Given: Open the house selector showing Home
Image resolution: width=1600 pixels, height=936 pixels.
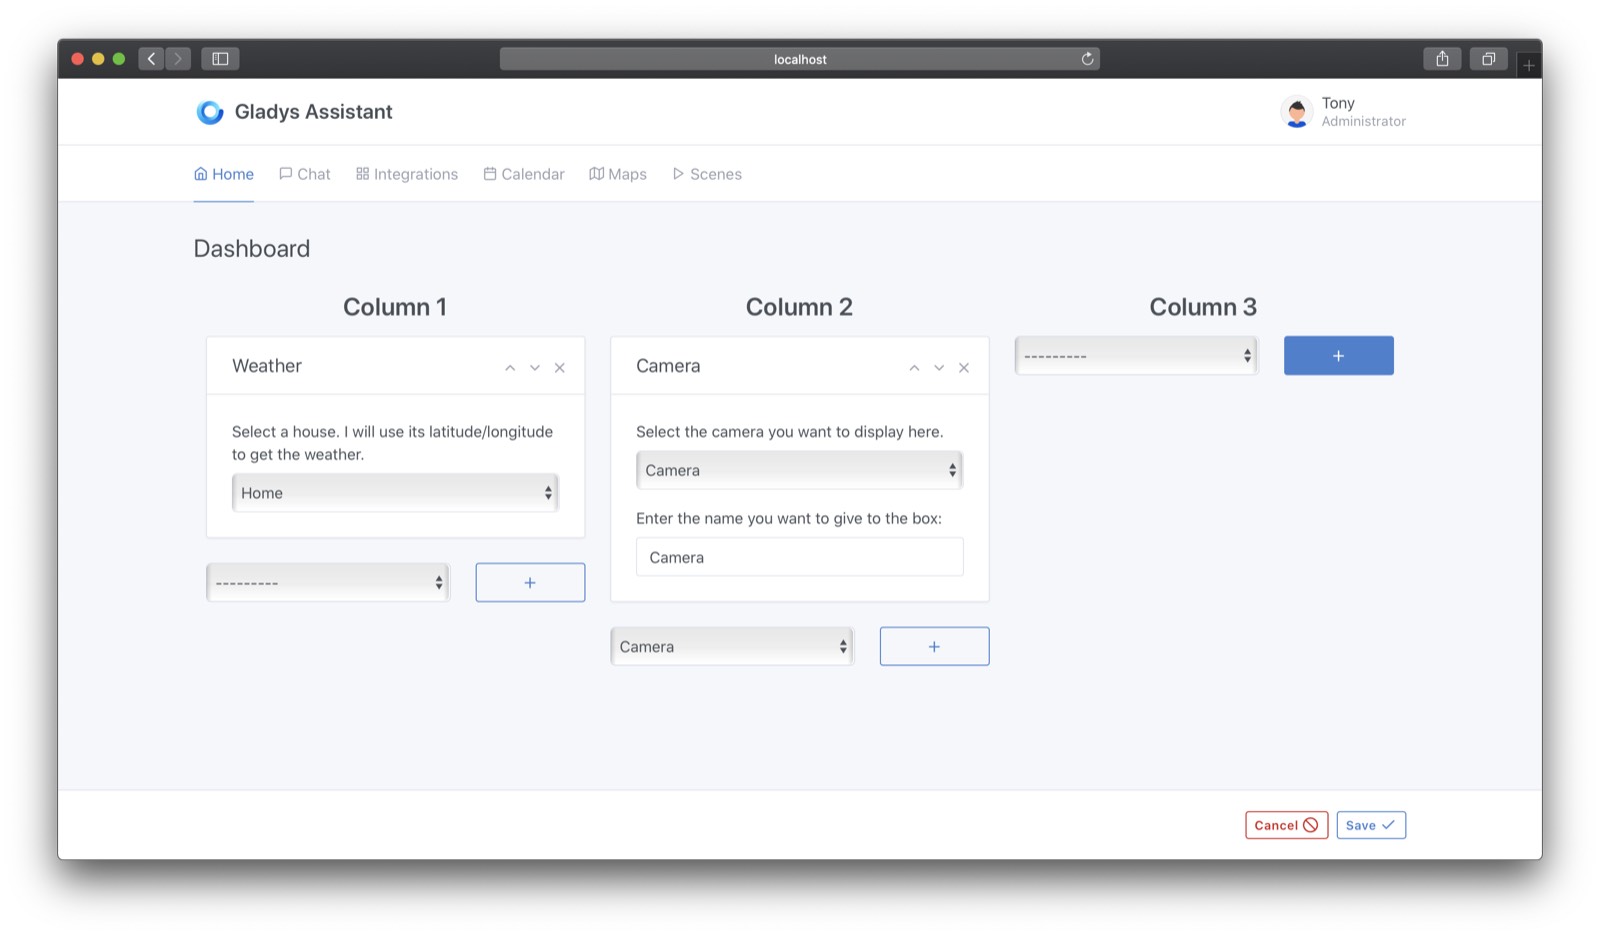Looking at the screenshot, I should tap(394, 492).
